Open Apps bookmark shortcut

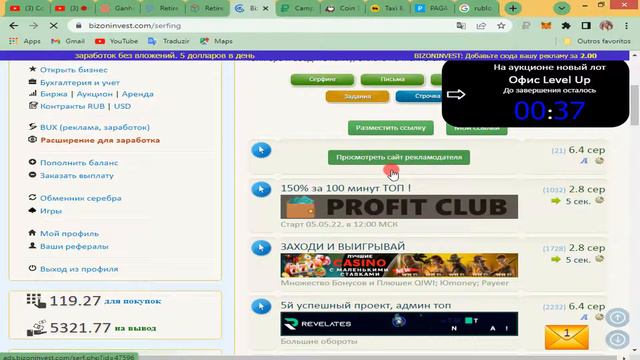(x=25, y=41)
